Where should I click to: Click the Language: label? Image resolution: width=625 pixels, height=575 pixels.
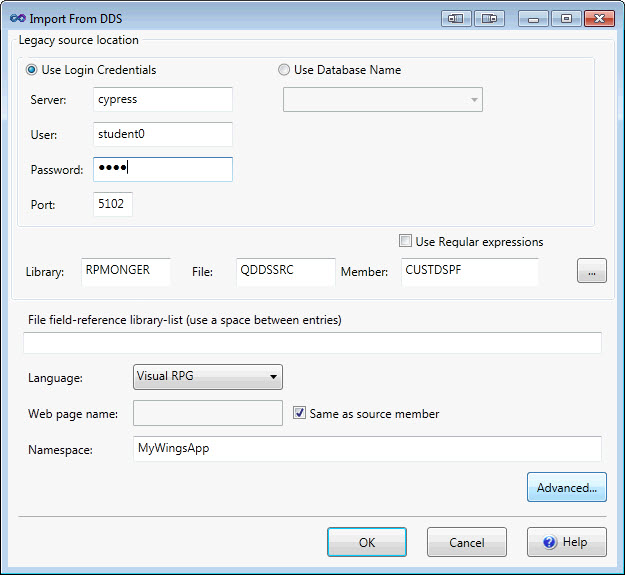[55, 378]
